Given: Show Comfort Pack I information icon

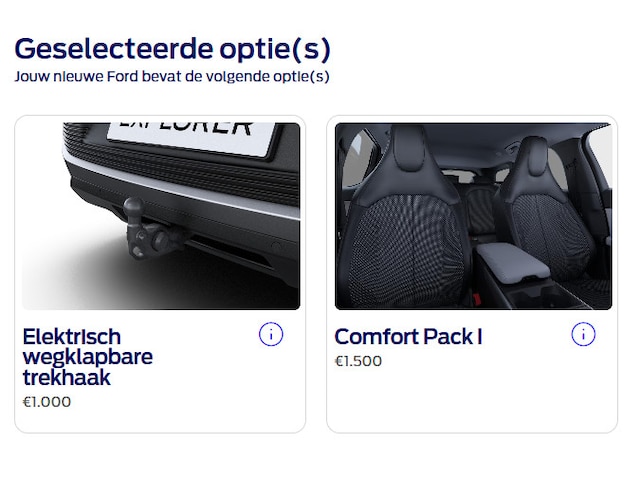Looking at the screenshot, I should coord(583,334).
